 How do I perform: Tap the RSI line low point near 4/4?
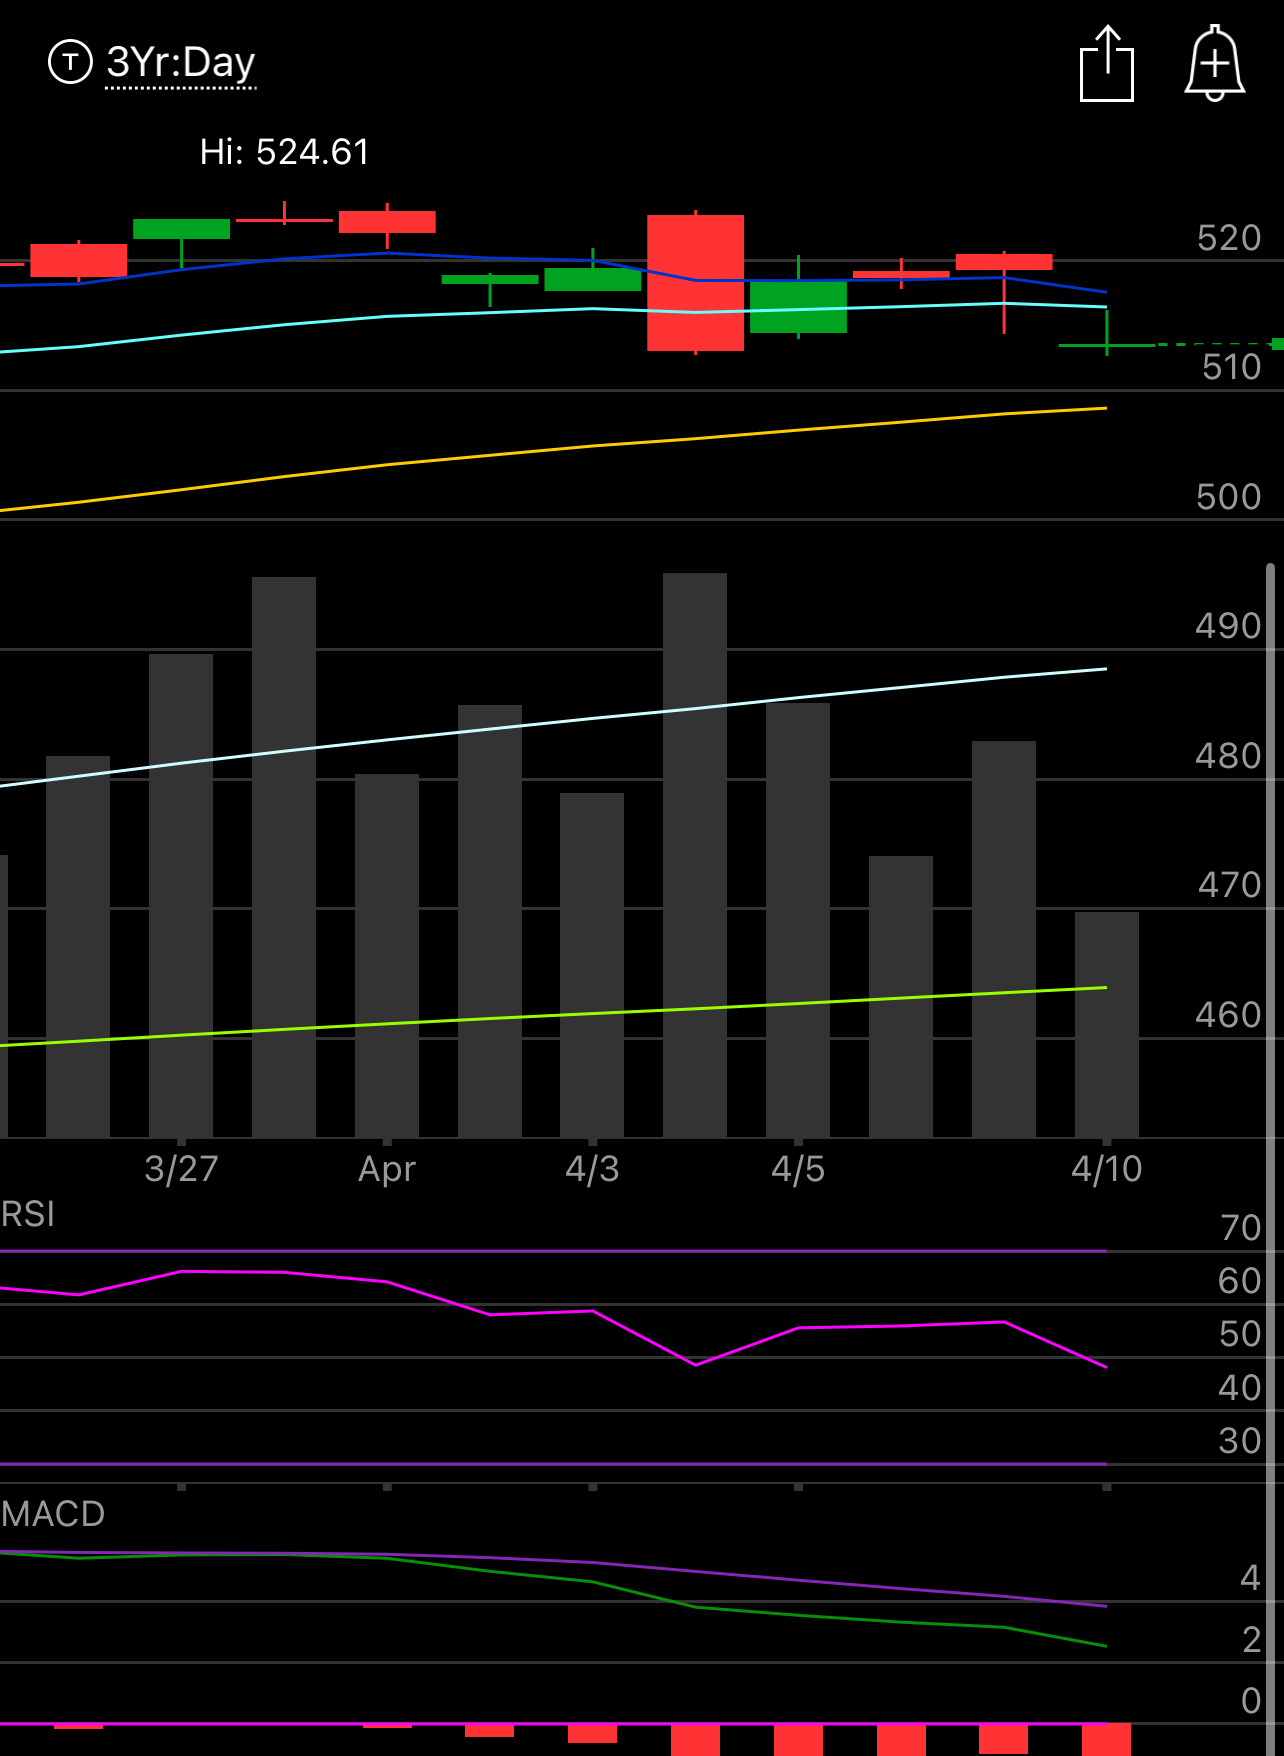click(x=696, y=1364)
